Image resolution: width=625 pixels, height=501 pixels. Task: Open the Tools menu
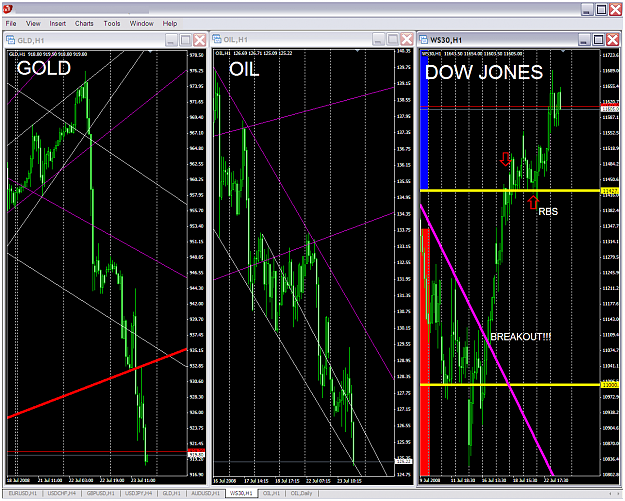click(x=112, y=24)
